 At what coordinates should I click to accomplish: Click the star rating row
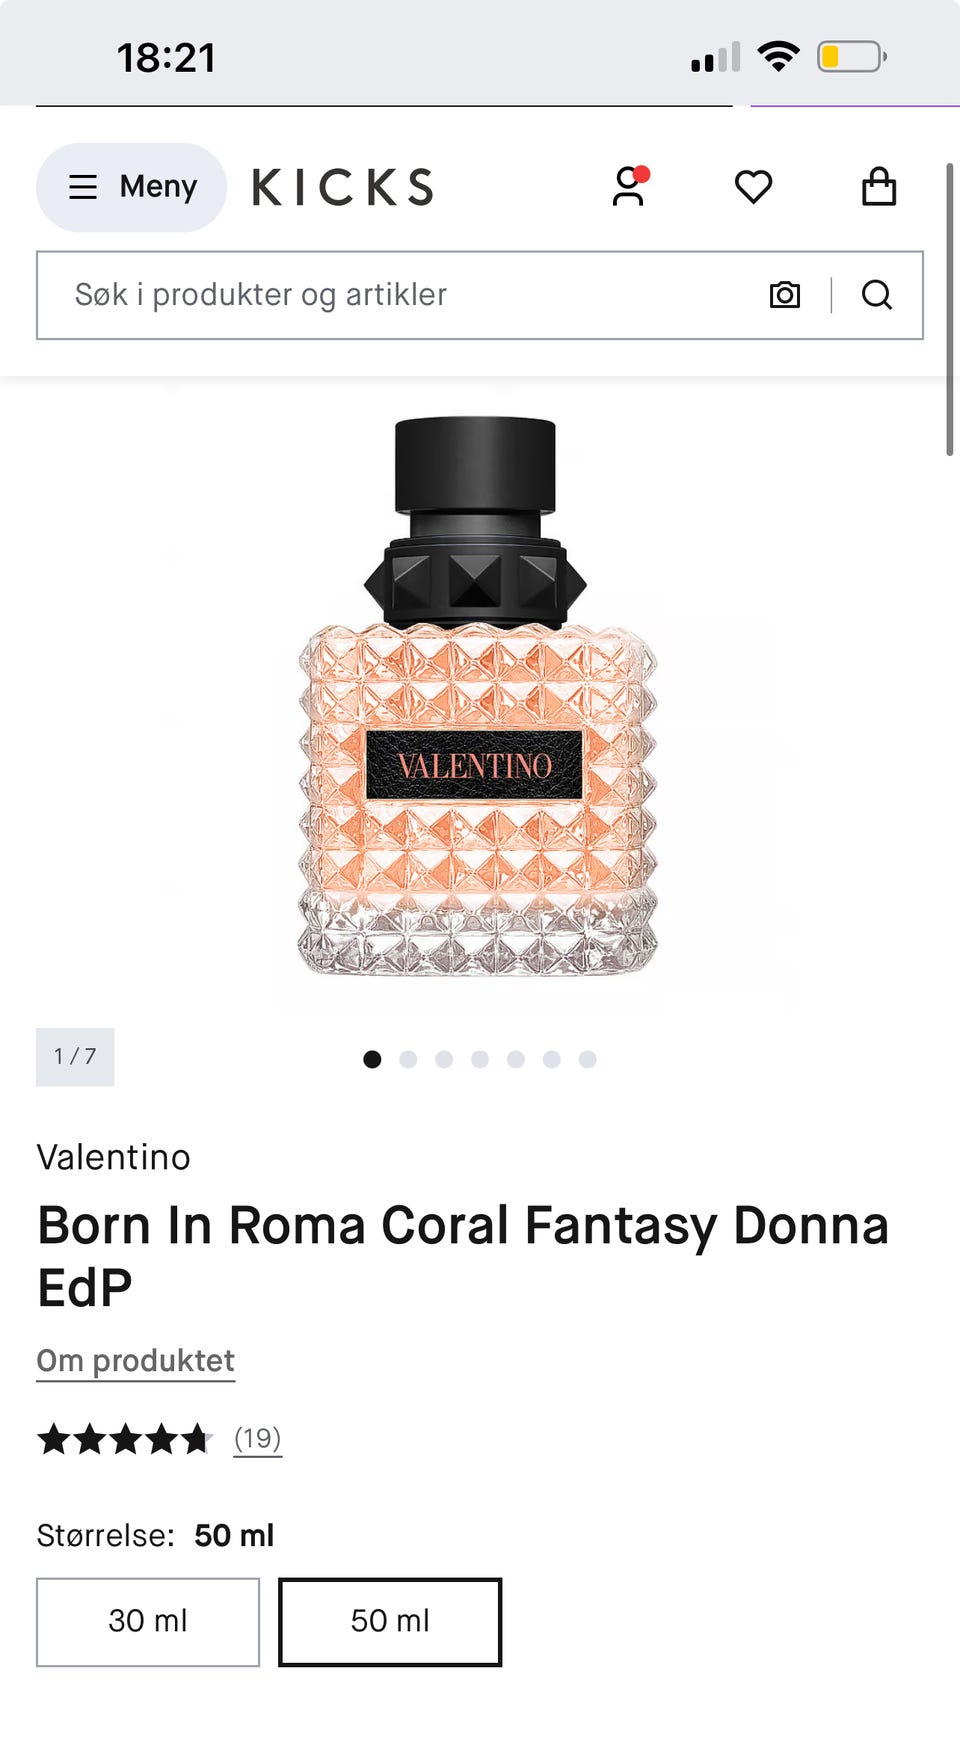tap(125, 1440)
